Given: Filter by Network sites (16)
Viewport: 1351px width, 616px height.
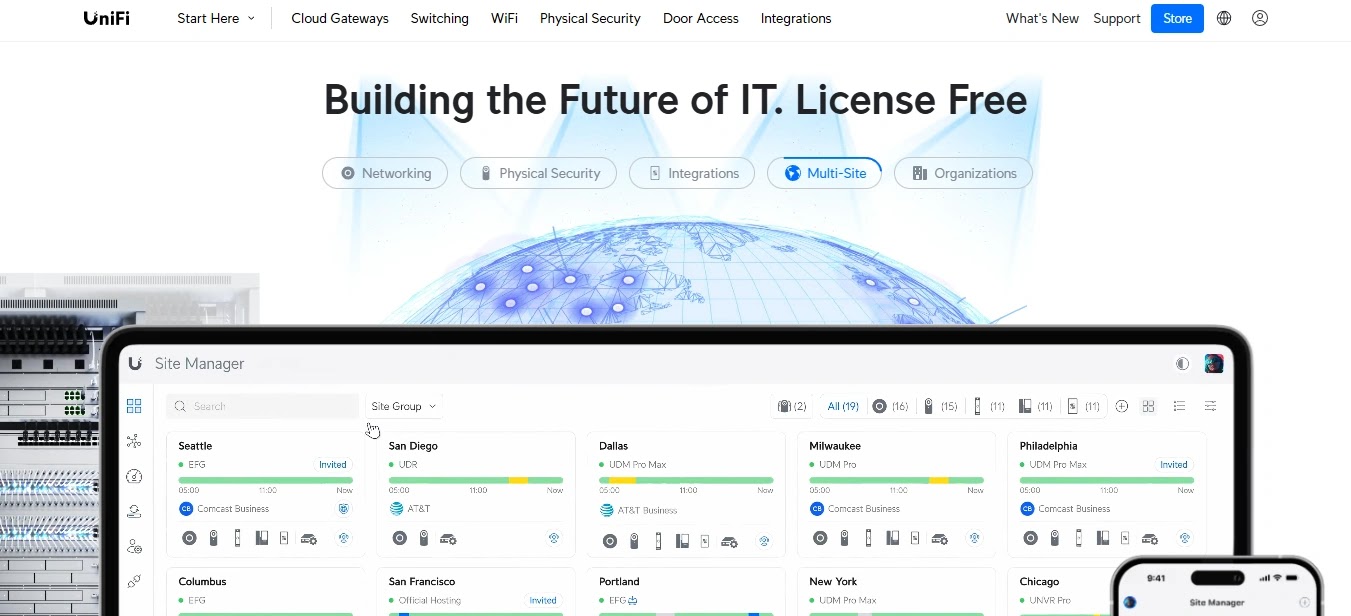Looking at the screenshot, I should 890,406.
